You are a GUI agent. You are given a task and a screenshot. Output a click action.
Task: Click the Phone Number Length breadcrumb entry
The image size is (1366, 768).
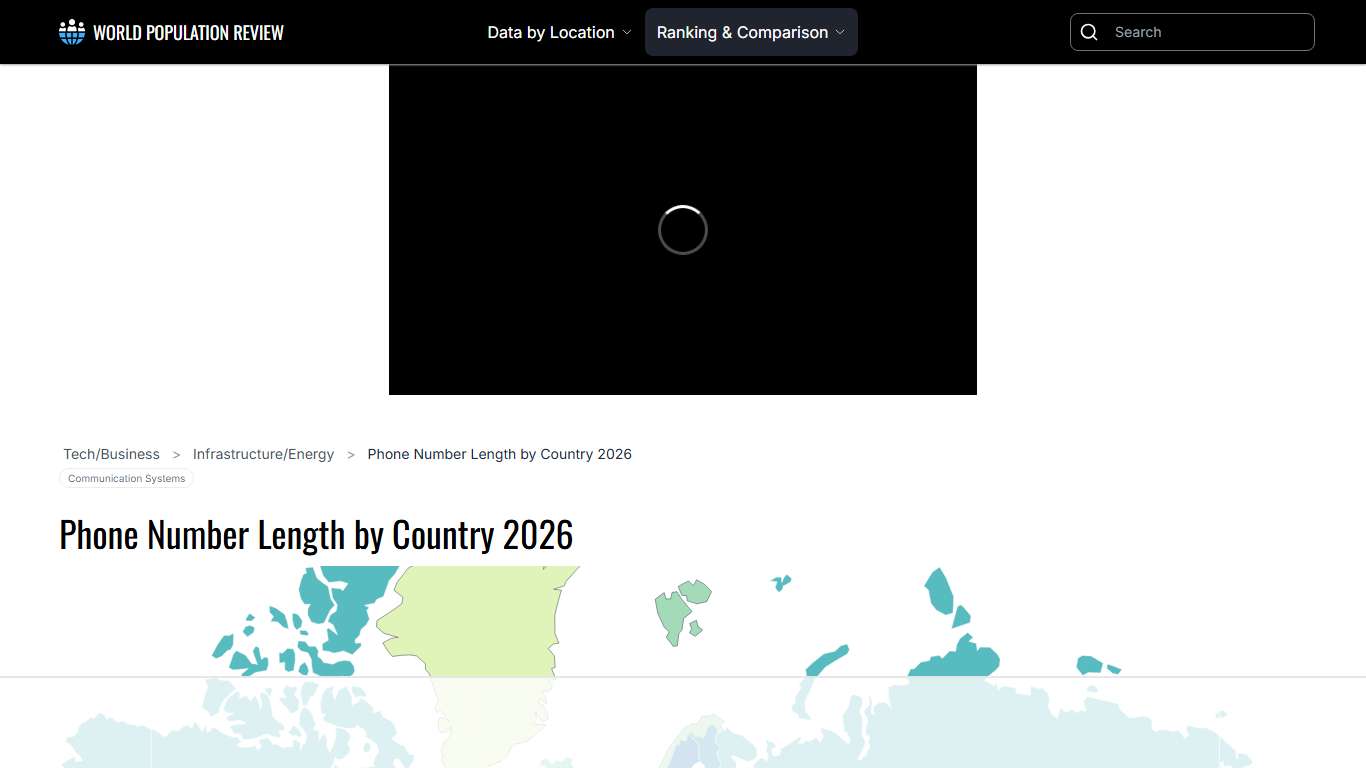499,454
